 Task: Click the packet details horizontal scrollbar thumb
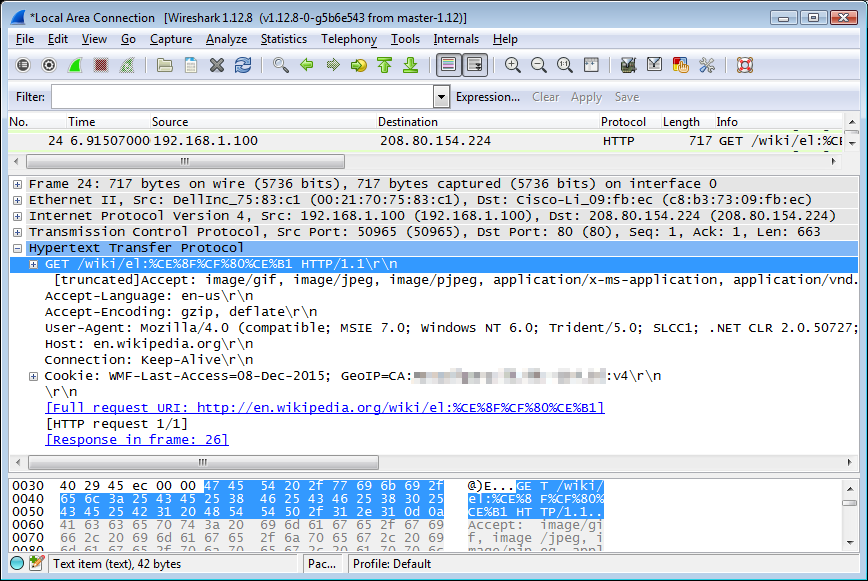point(203,462)
